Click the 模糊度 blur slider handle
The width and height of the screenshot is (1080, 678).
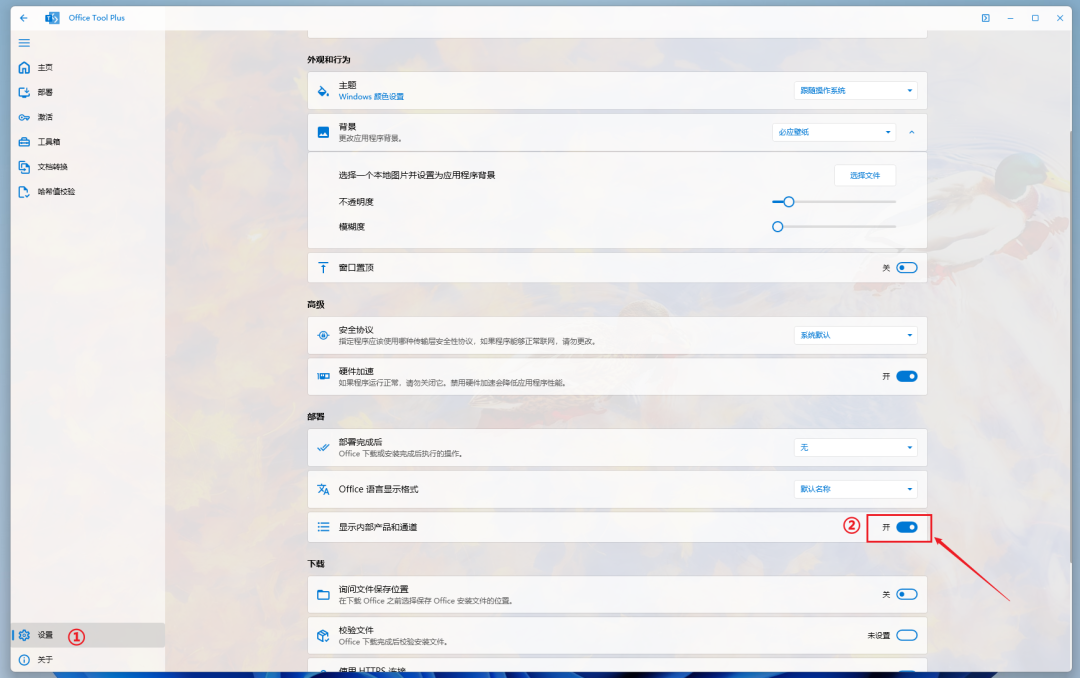point(778,227)
